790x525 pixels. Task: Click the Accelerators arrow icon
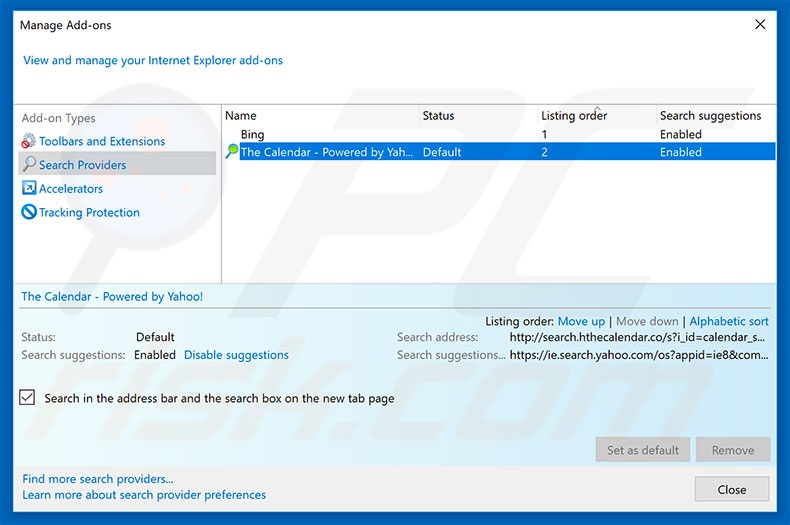coord(29,188)
